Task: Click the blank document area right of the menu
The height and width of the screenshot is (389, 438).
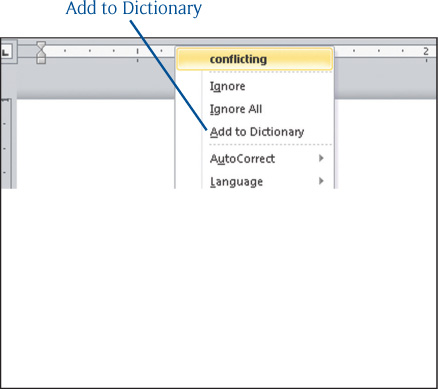Action: [385, 143]
